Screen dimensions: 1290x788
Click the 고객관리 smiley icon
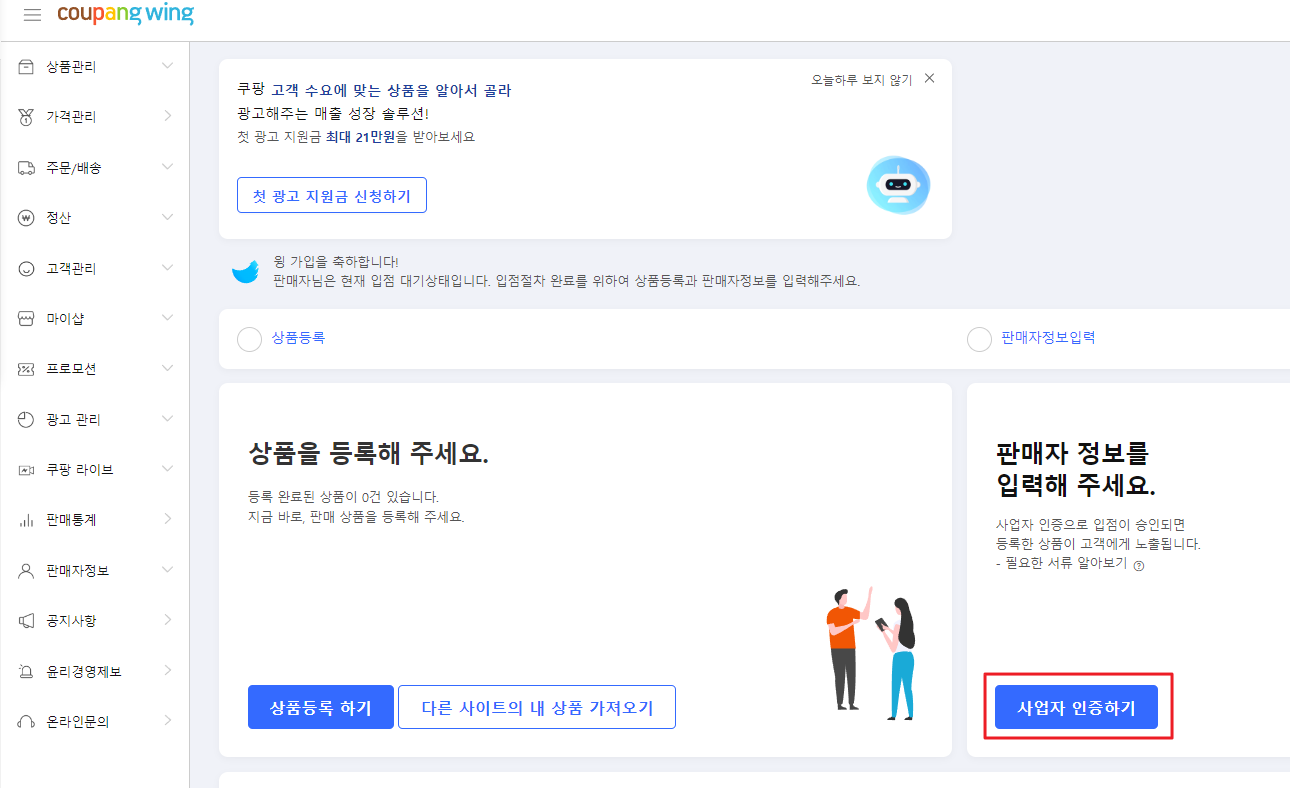click(27, 268)
